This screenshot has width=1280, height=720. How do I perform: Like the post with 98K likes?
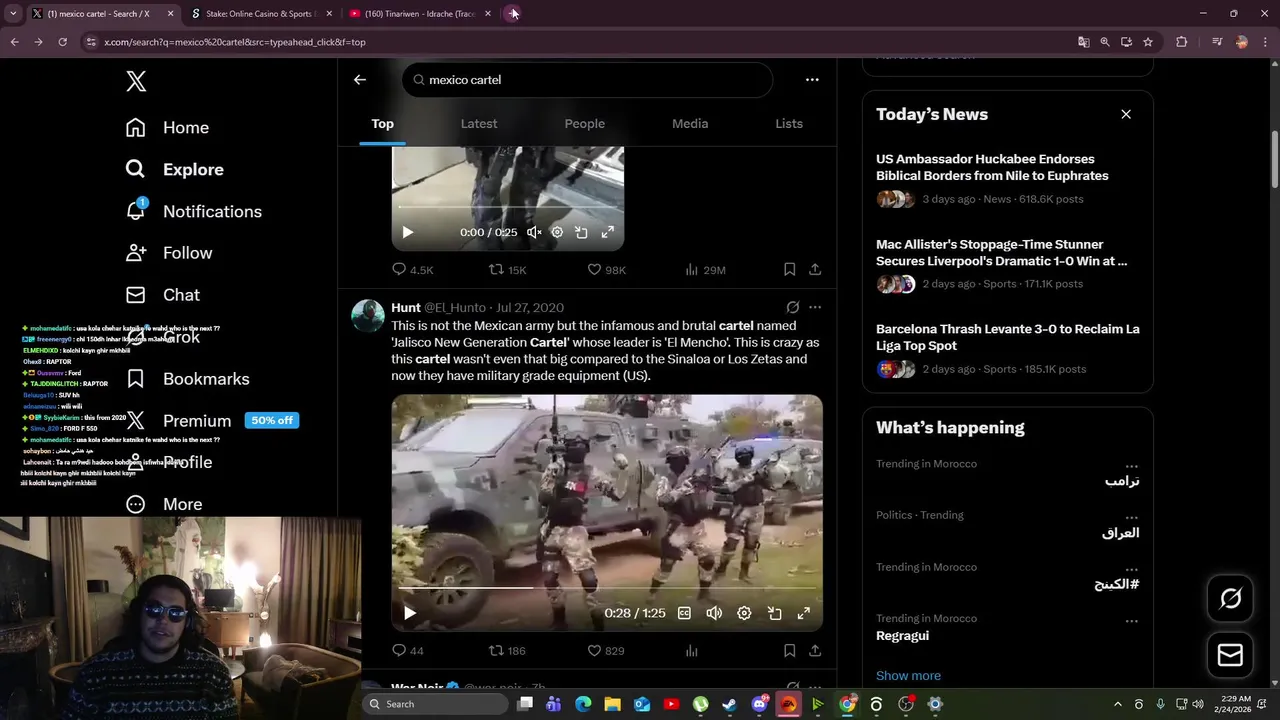606,270
